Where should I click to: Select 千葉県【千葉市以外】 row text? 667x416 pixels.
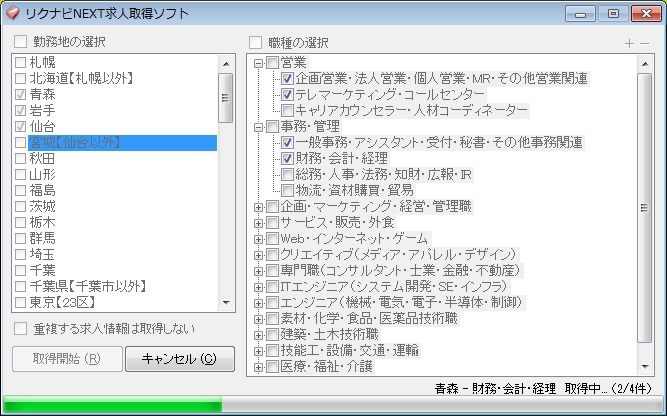pos(88,286)
